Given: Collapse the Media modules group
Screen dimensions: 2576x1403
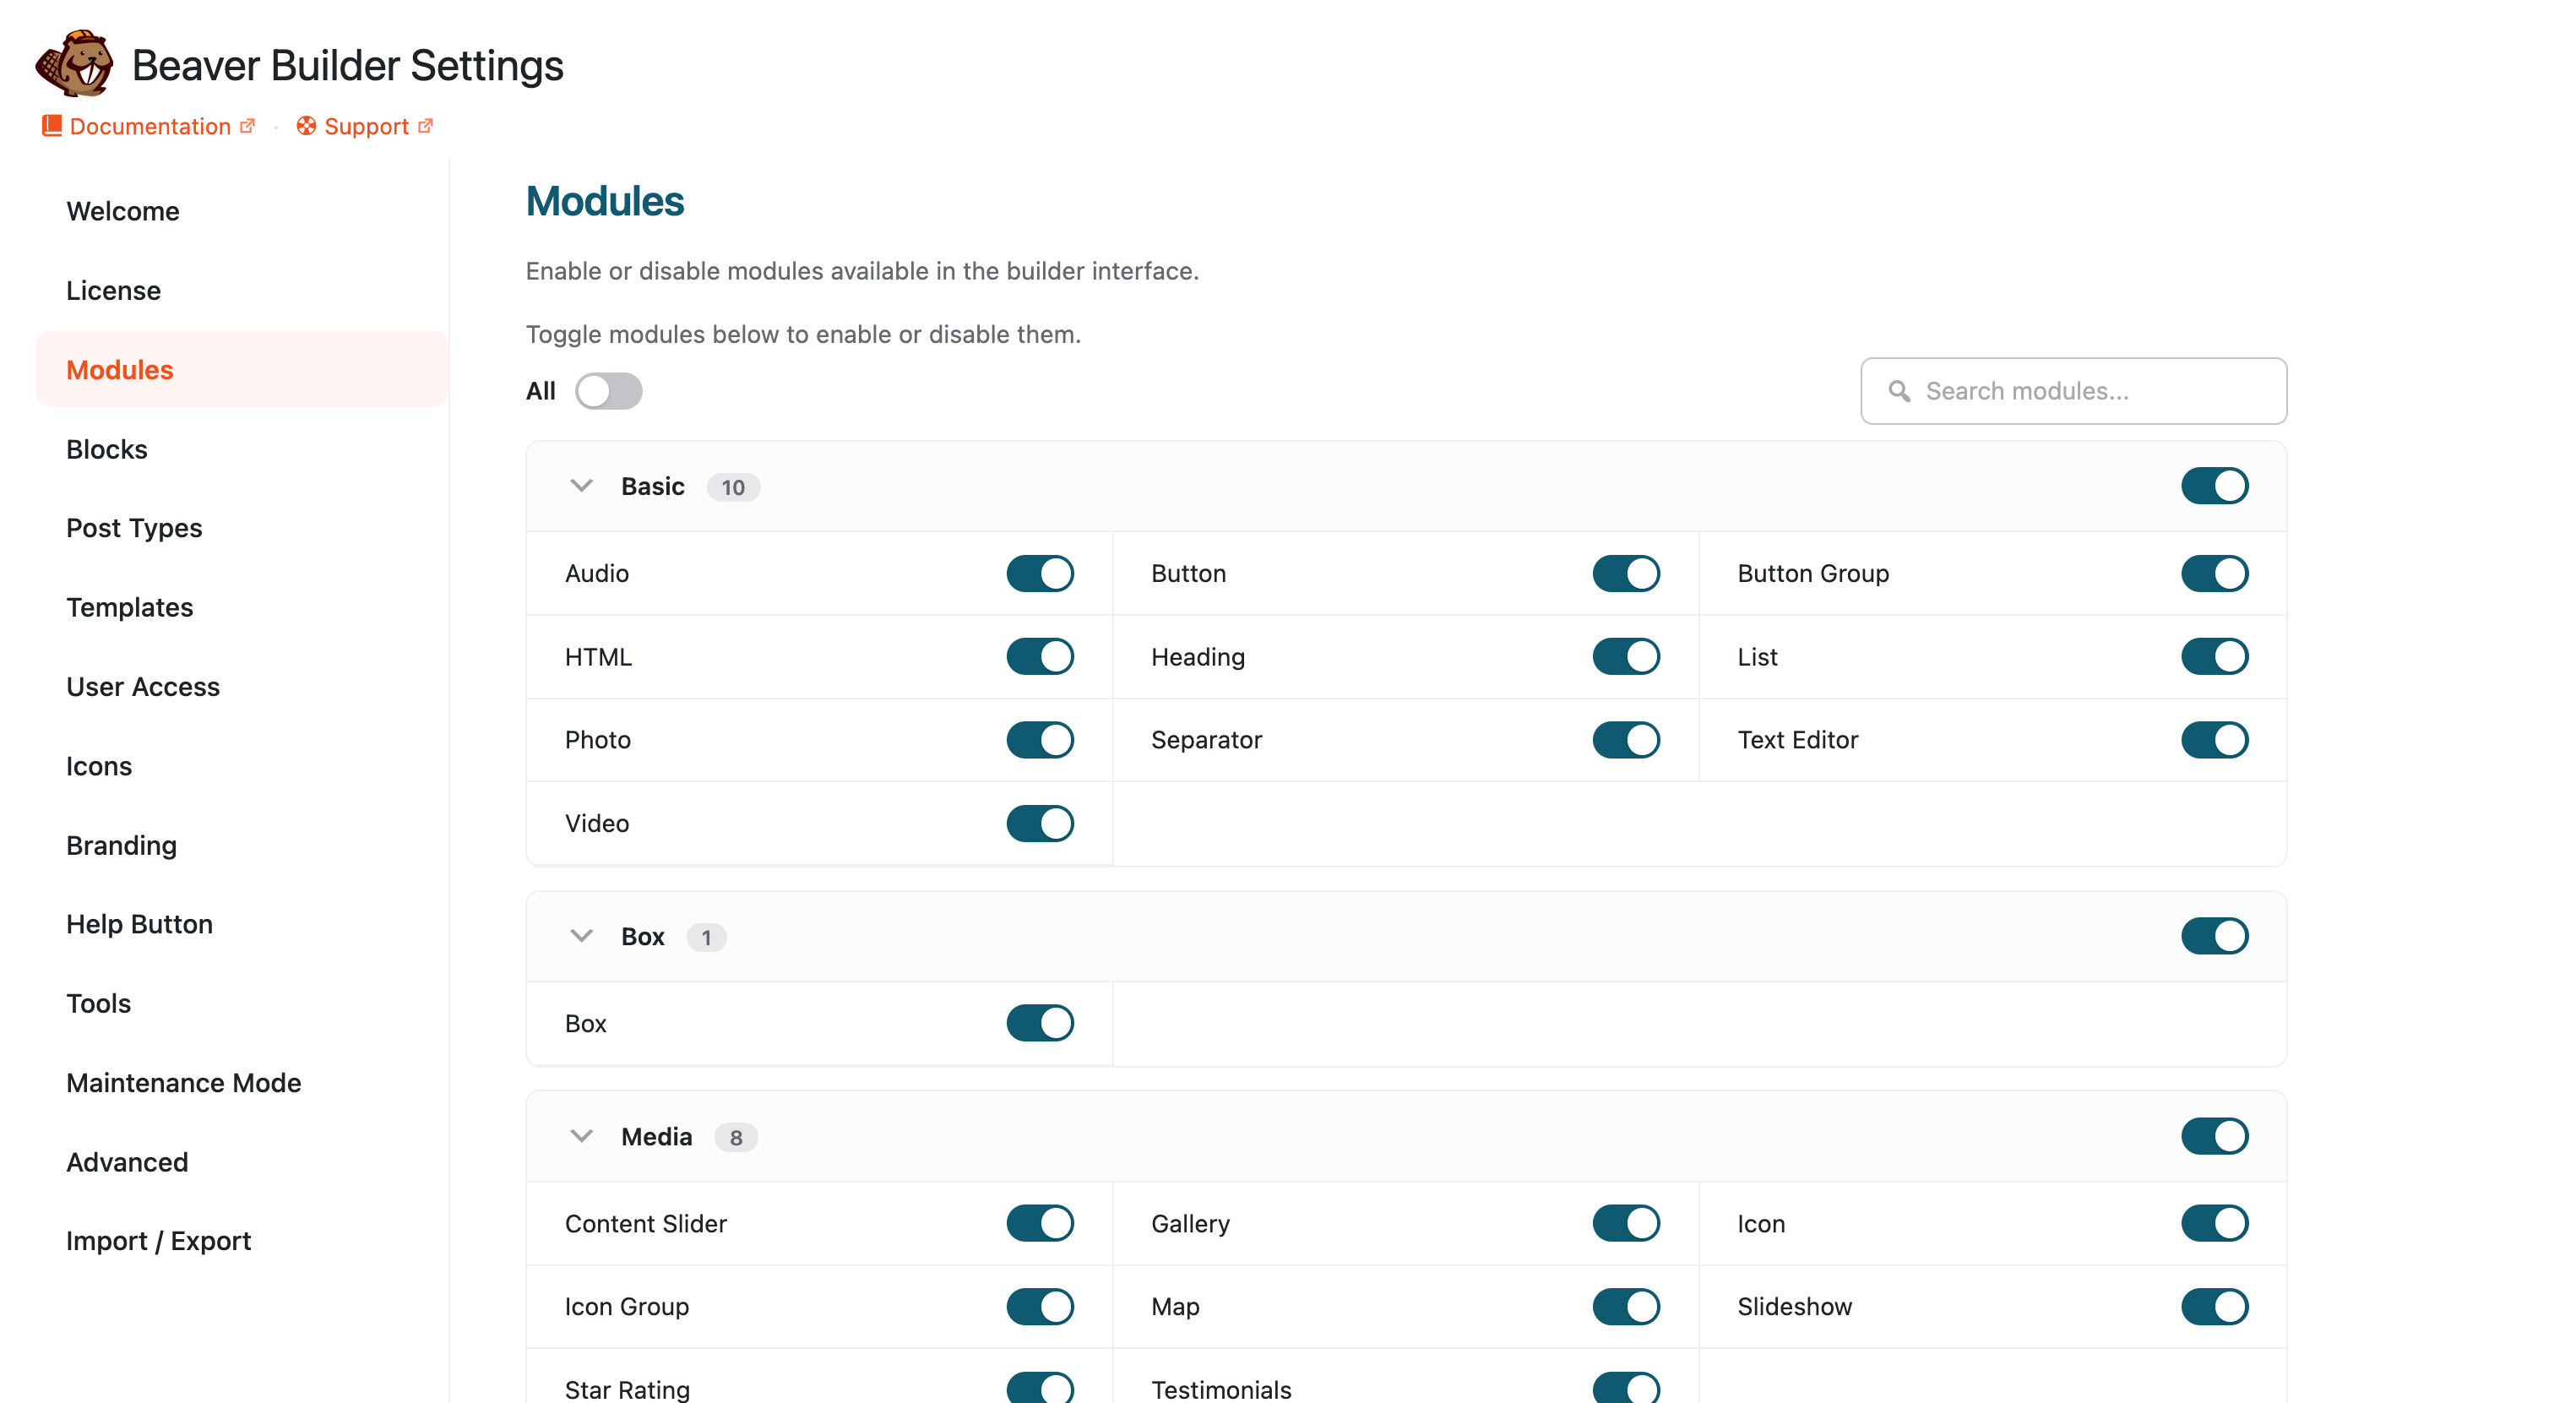Looking at the screenshot, I should tap(581, 1136).
